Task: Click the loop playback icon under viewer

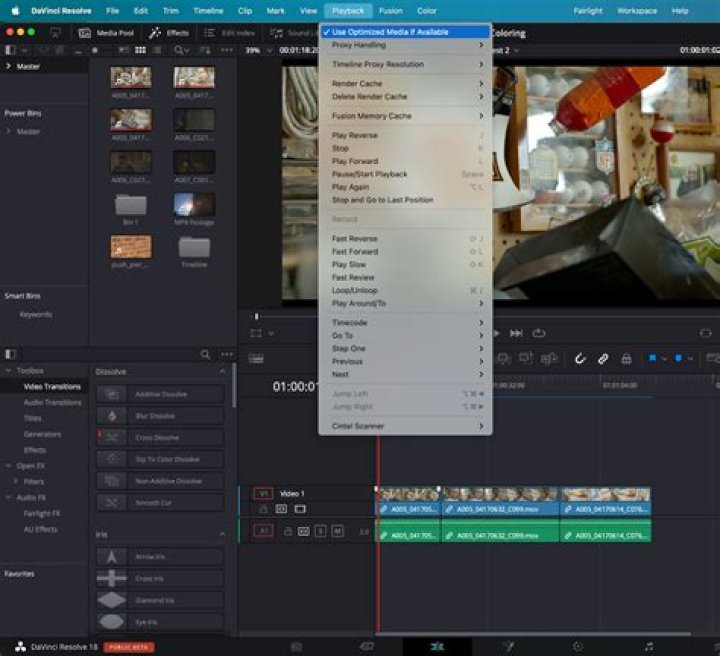Action: tap(539, 333)
